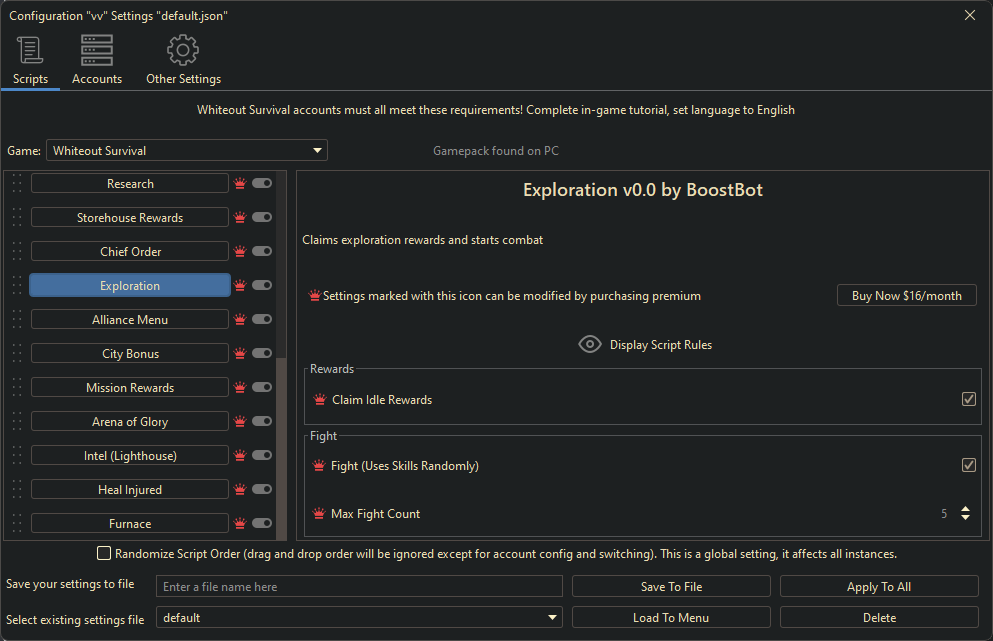Toggle the Alliance Menu script switch
This screenshot has height=641, width=993.
[262, 319]
